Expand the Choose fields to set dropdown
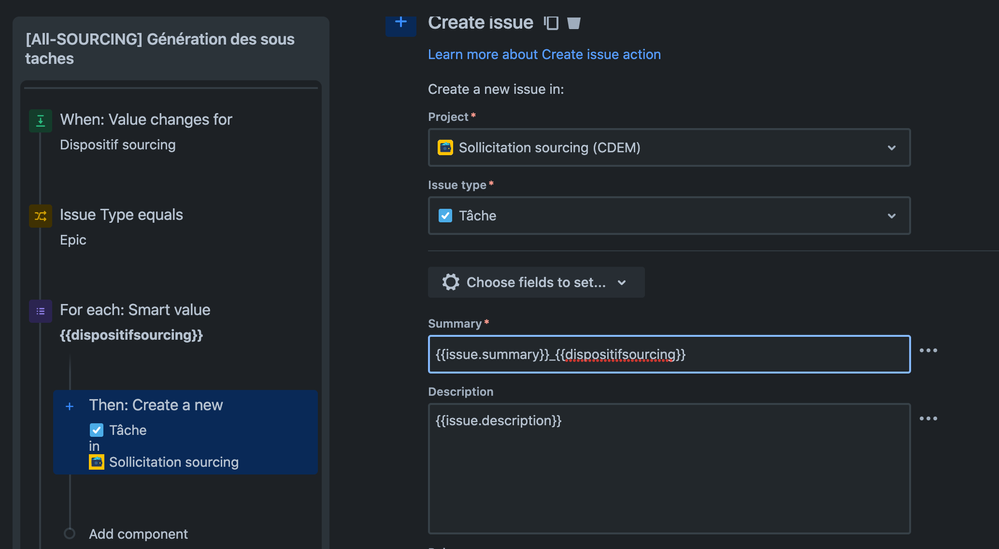This screenshot has height=549, width=999. (x=536, y=282)
